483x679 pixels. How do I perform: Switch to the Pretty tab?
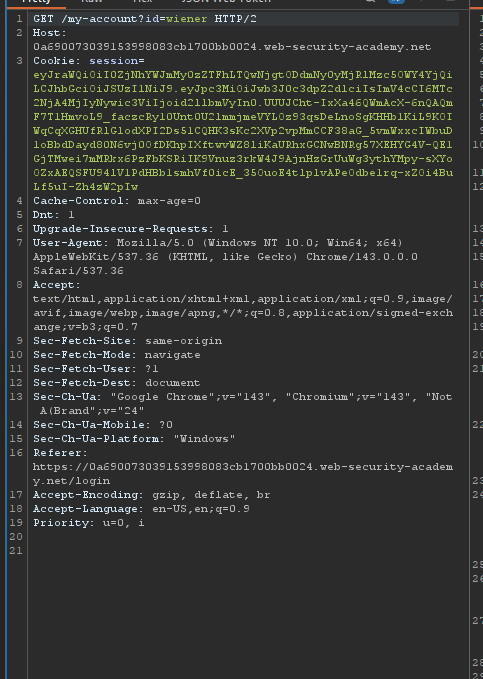[x=36, y=2]
